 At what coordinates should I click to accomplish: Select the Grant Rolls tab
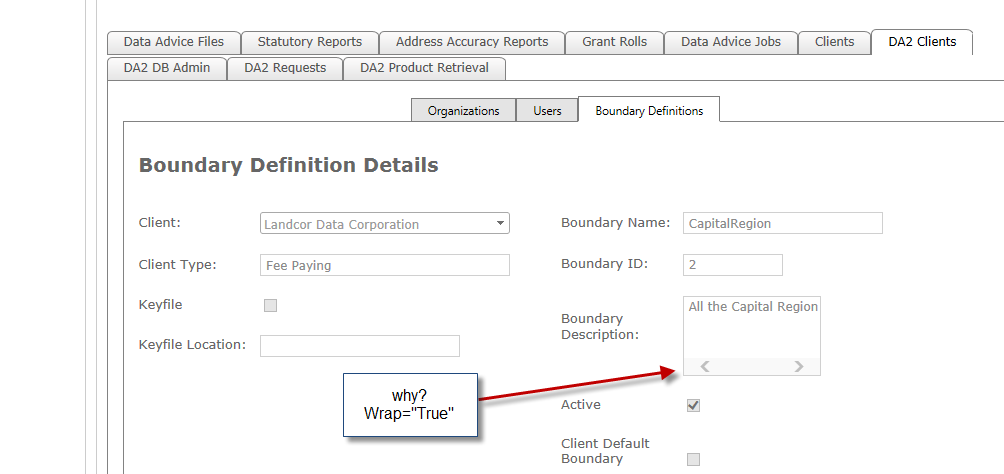614,42
